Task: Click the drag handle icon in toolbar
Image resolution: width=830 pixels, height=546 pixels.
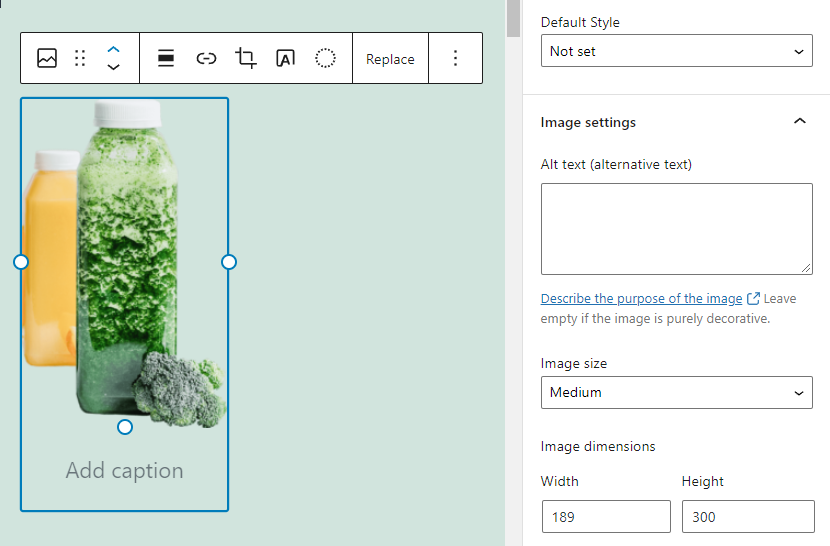Action: point(81,58)
